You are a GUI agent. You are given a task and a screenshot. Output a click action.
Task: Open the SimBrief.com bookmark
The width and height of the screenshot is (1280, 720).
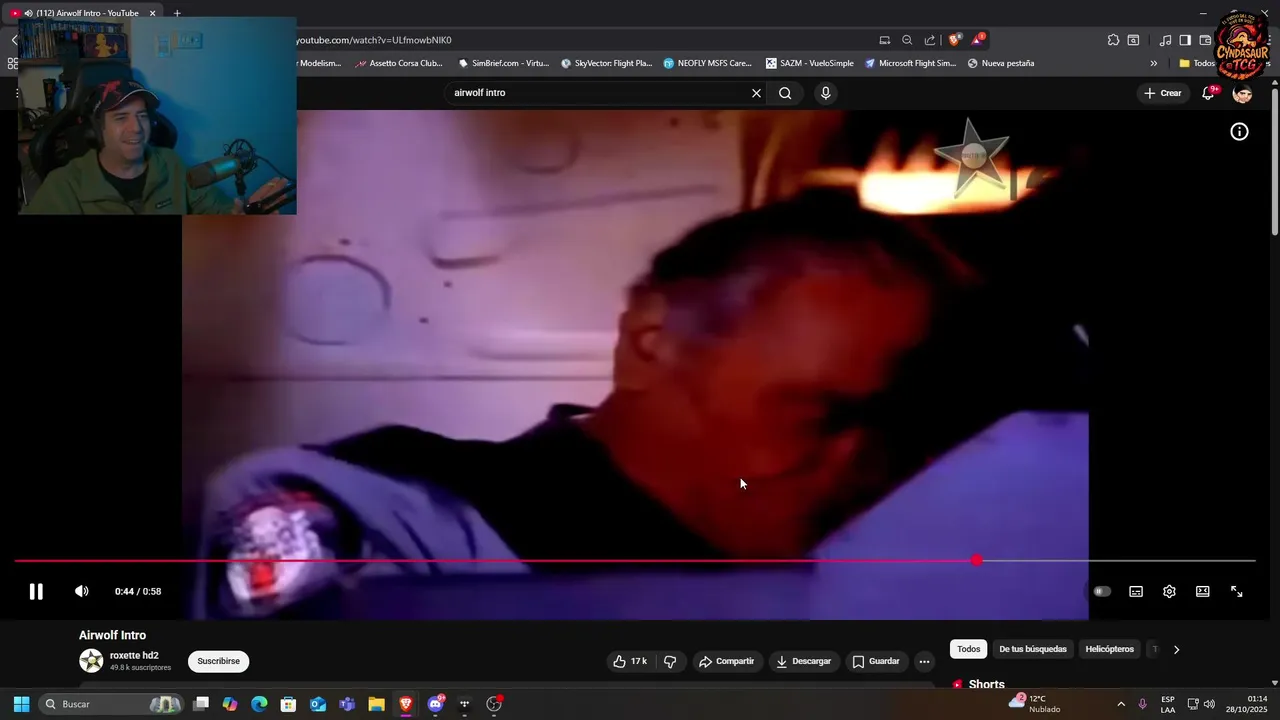504,63
